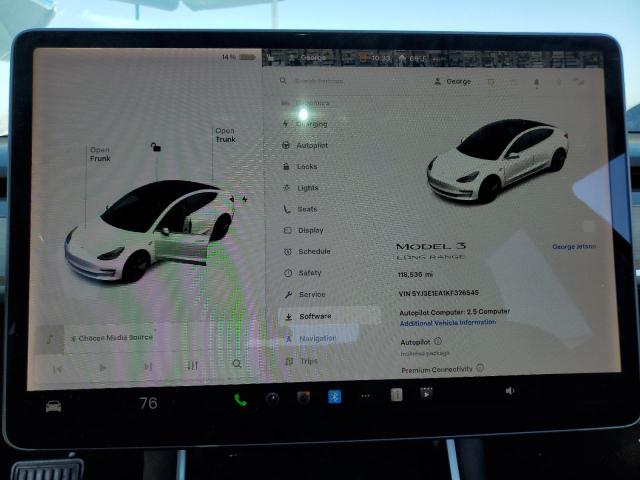Open car controls via the car icon
Image resolution: width=640 pixels, height=480 pixels.
53,406
